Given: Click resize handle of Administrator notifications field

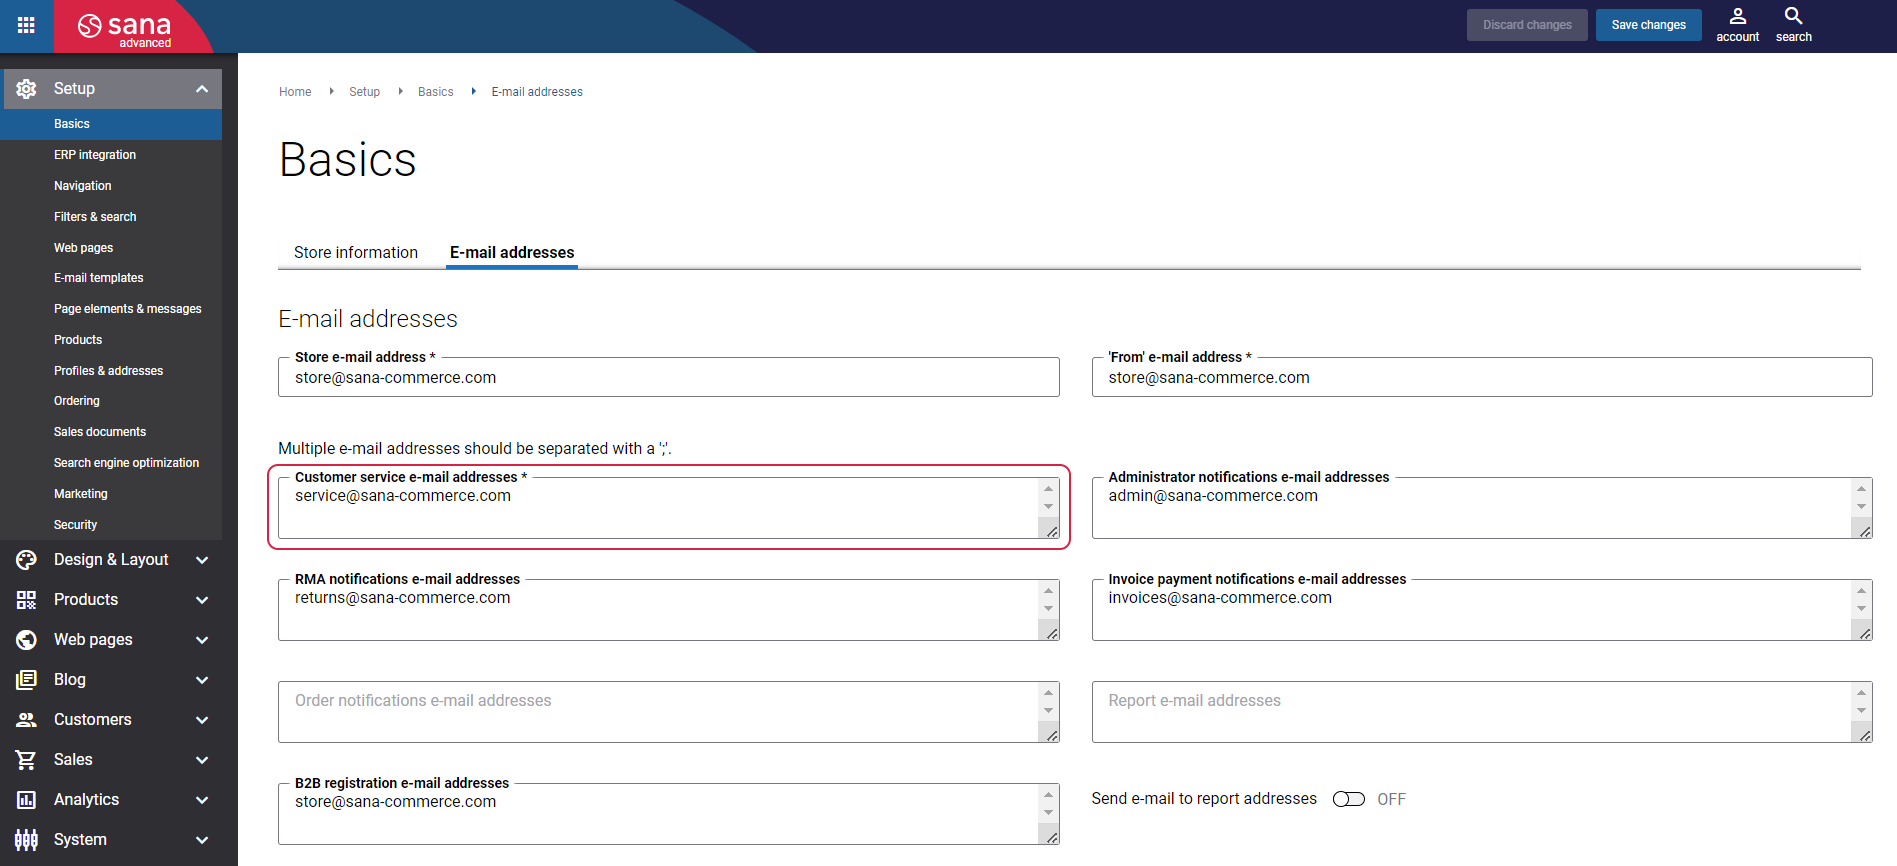Looking at the screenshot, I should pyautogui.click(x=1865, y=532).
